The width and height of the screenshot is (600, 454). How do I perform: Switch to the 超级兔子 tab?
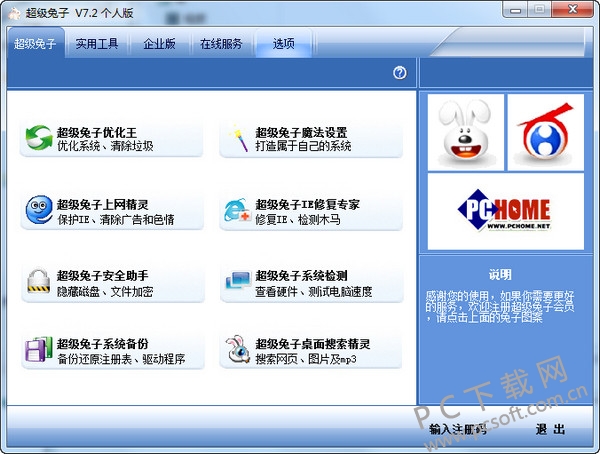click(x=36, y=44)
